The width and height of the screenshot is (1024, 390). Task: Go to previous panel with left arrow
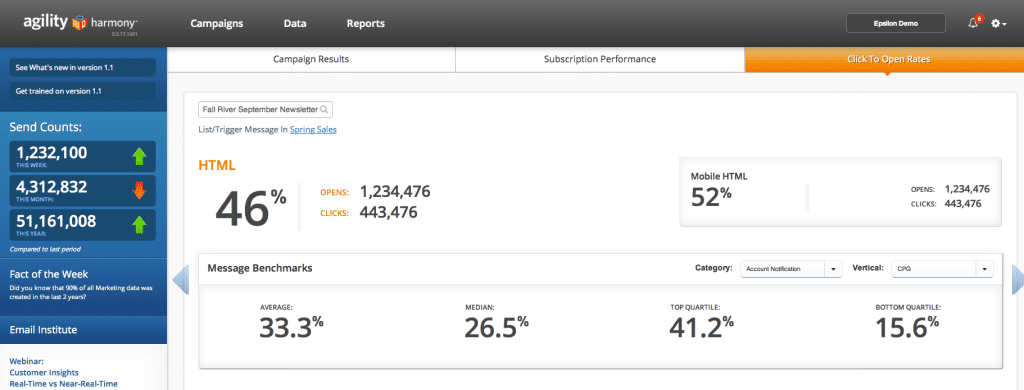[180, 280]
